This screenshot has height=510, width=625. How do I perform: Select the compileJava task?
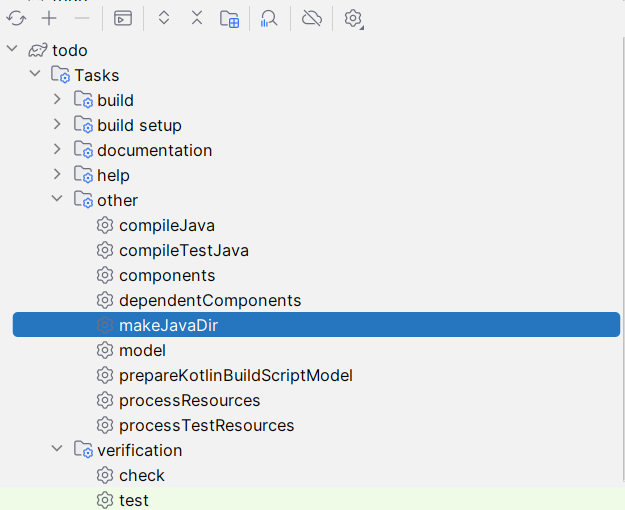click(x=166, y=225)
